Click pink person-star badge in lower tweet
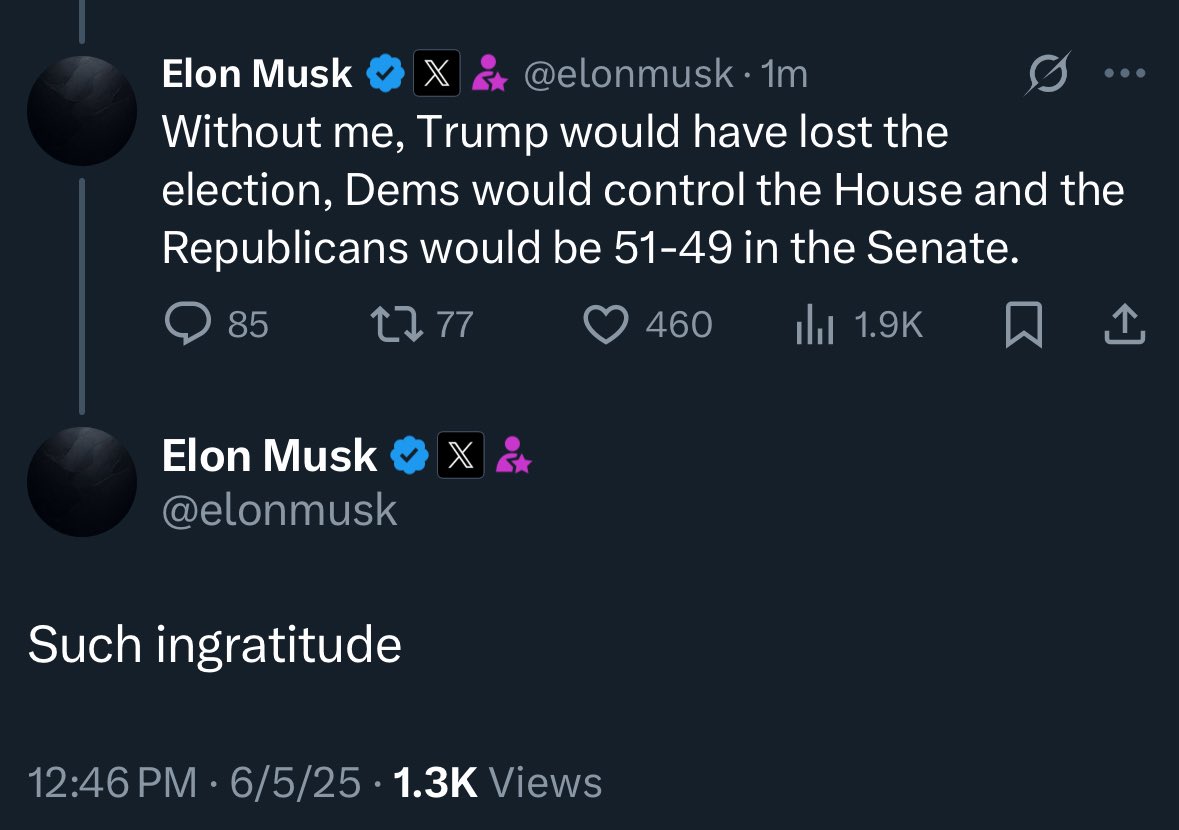 (513, 455)
